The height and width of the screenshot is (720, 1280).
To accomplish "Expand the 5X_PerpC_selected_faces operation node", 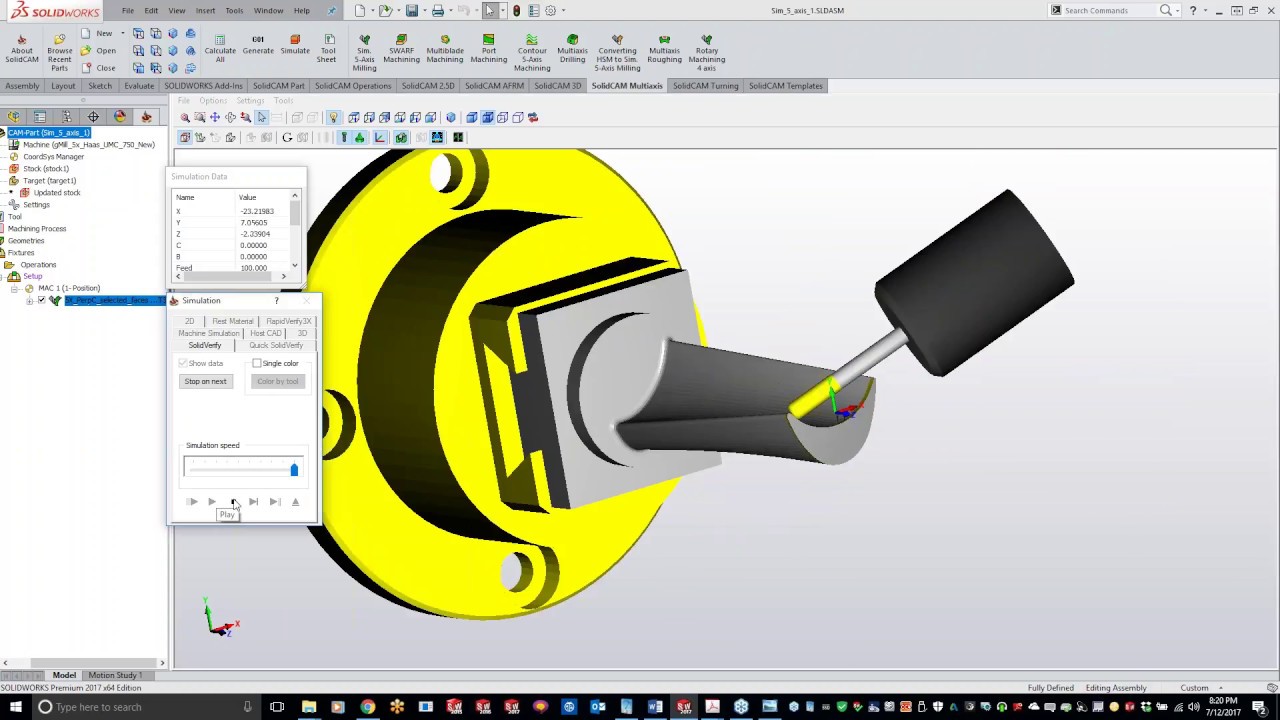I will tap(30, 300).
